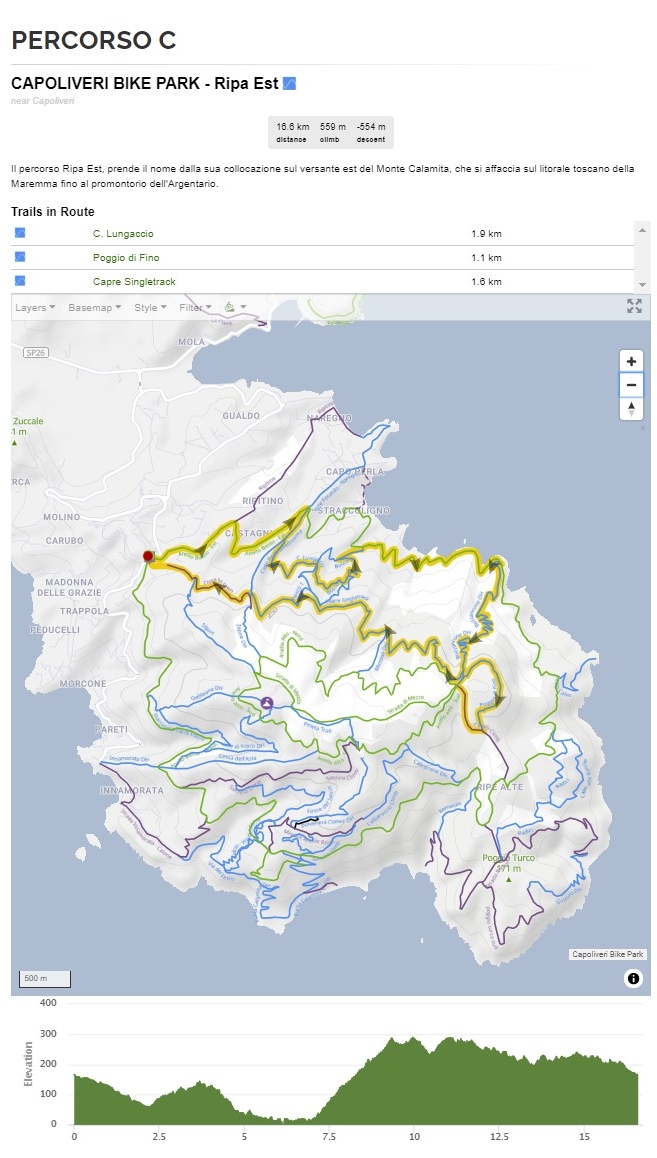Click the Poggio Turco peak triangle marker
The width and height of the screenshot is (657, 1158).
coord(508,880)
